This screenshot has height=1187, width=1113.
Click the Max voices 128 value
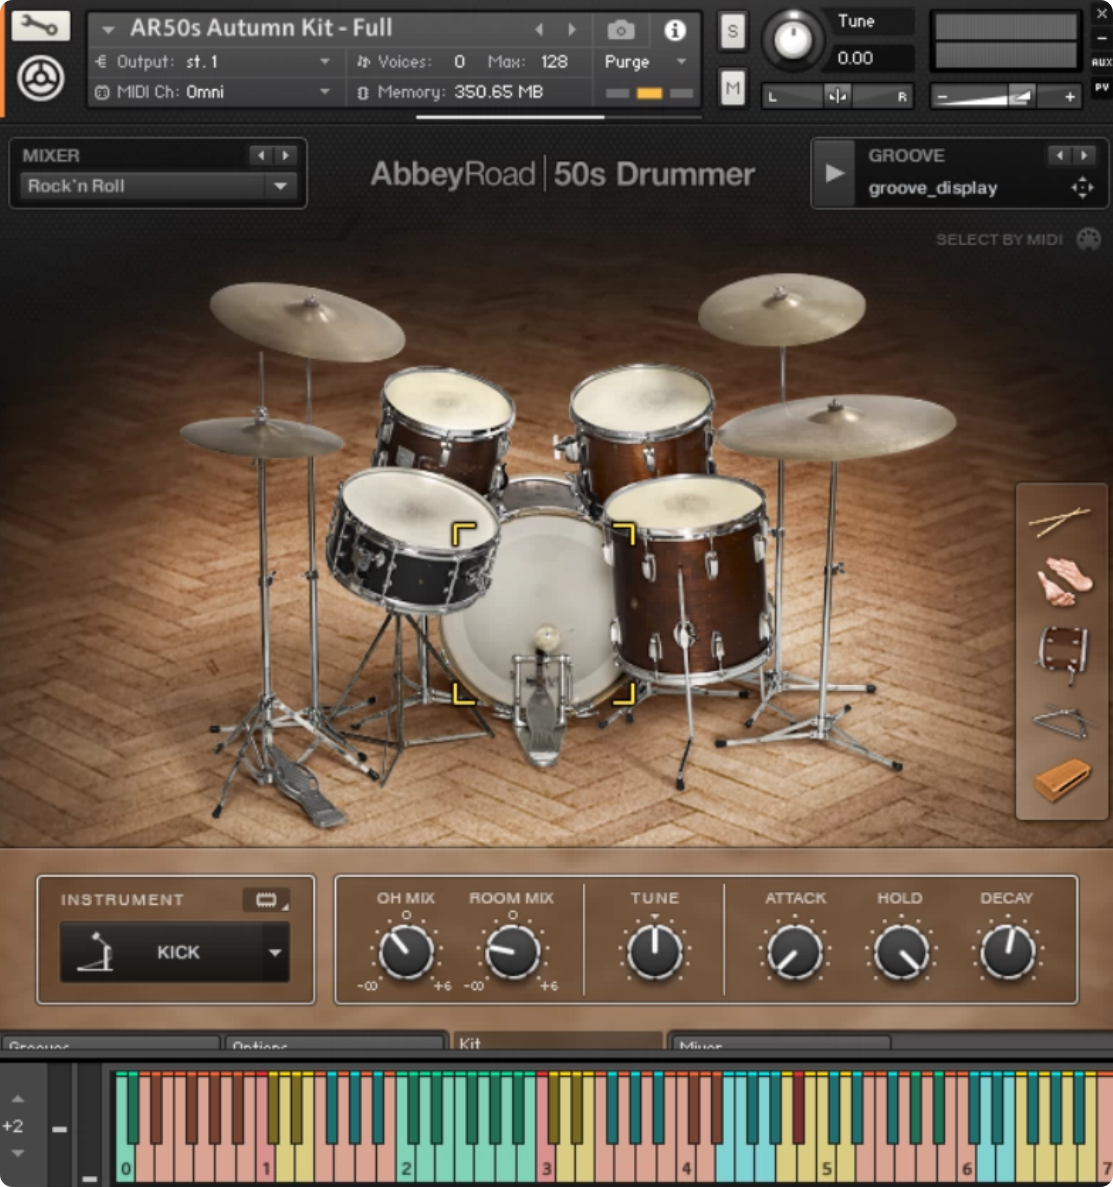pos(554,61)
